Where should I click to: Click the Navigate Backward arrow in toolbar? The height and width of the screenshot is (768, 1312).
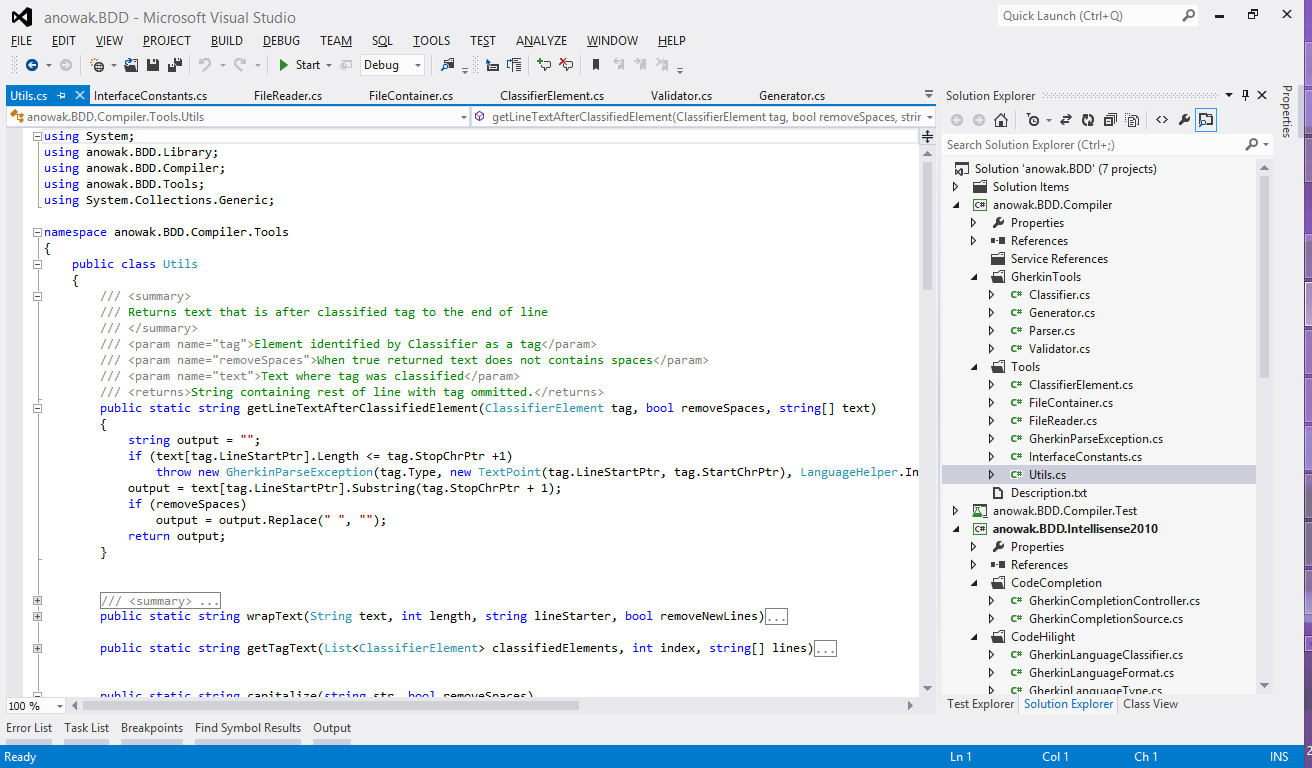(31, 65)
